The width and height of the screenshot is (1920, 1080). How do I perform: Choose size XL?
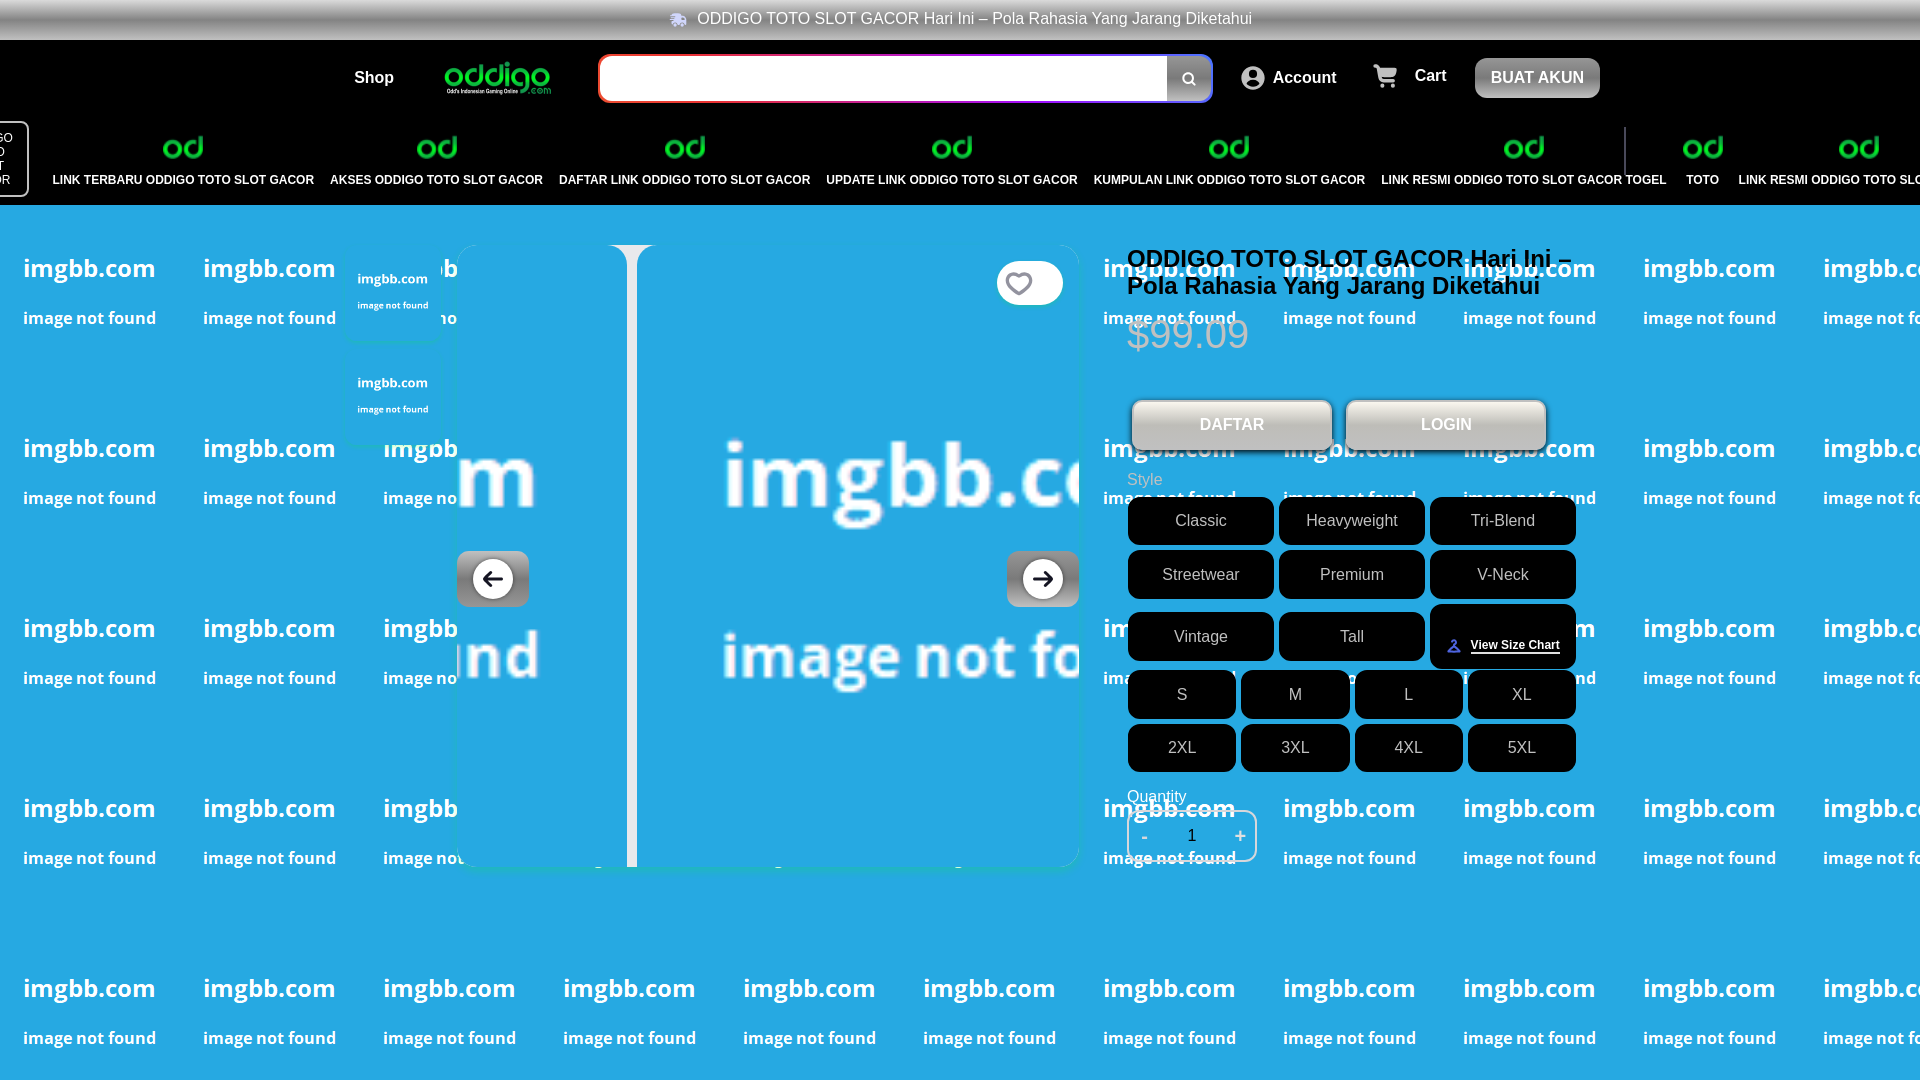1521,695
